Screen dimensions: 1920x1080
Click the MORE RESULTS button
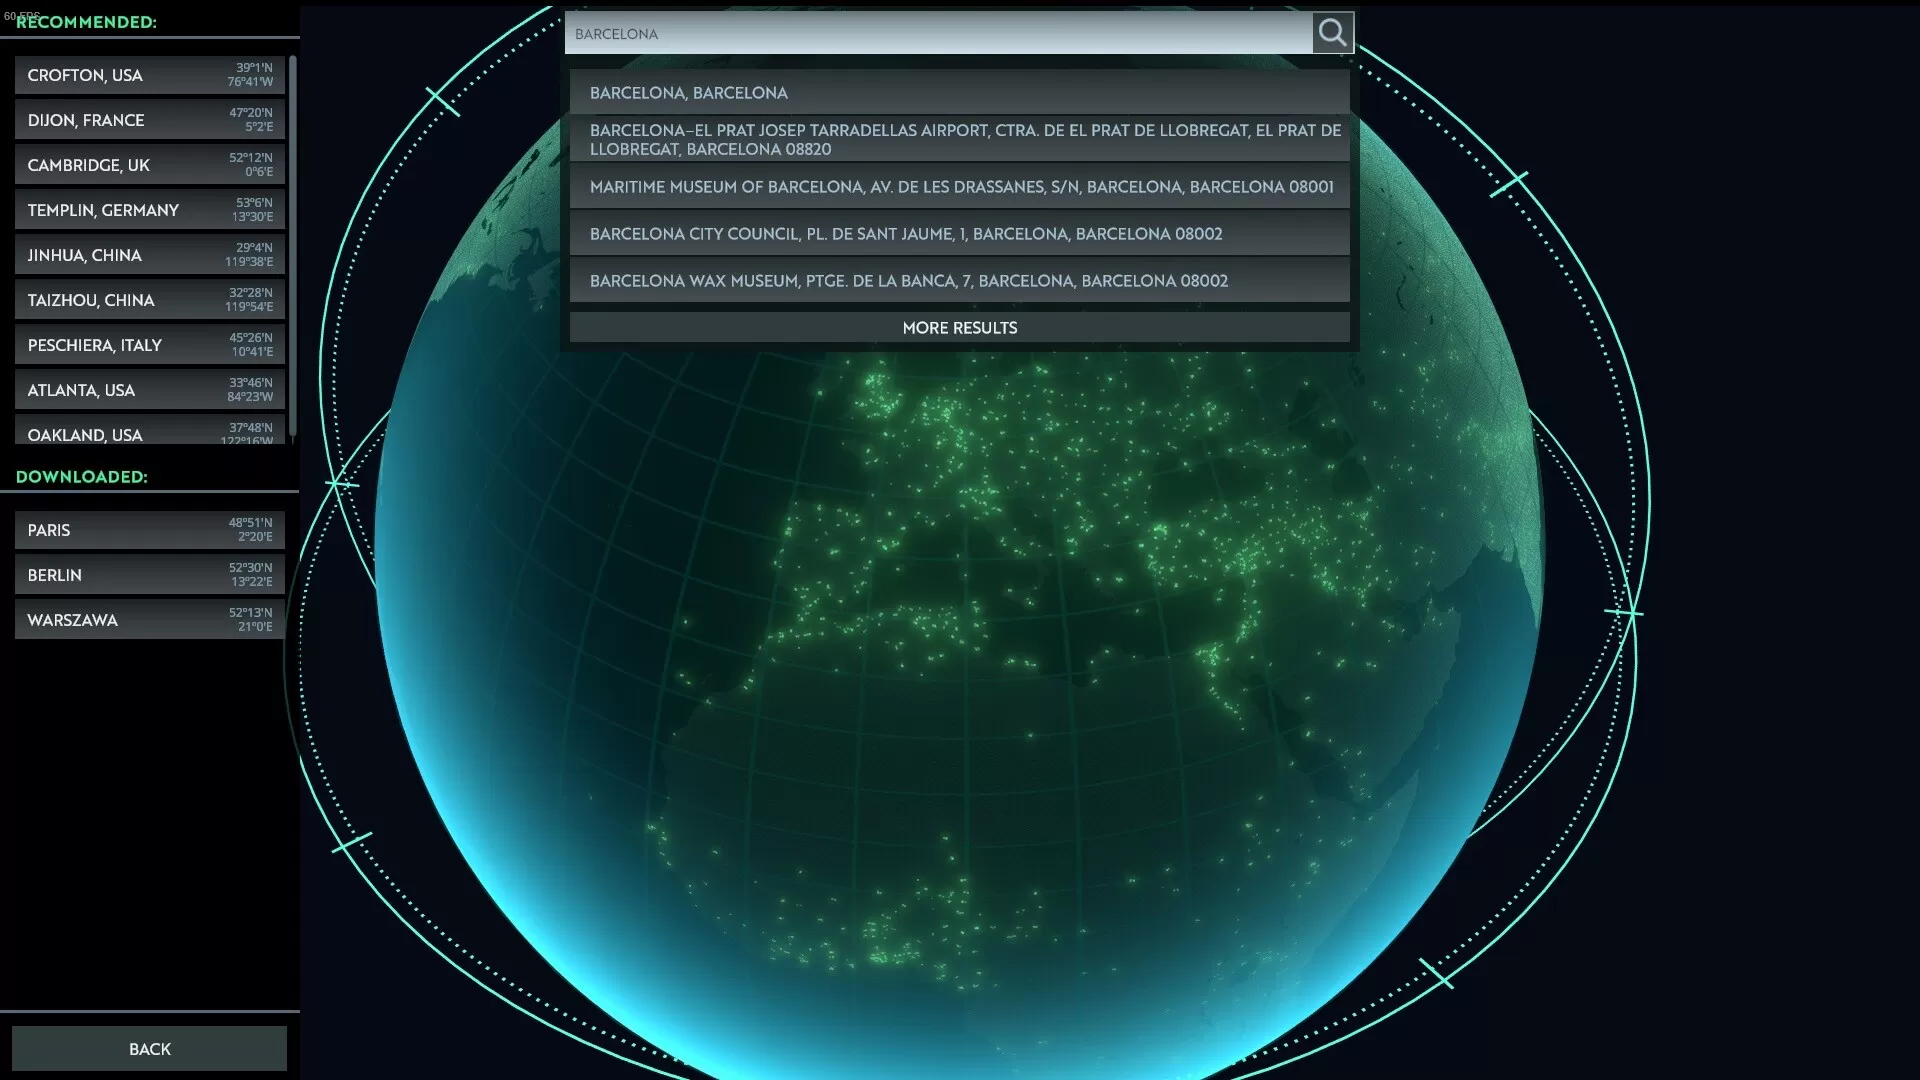(x=958, y=327)
